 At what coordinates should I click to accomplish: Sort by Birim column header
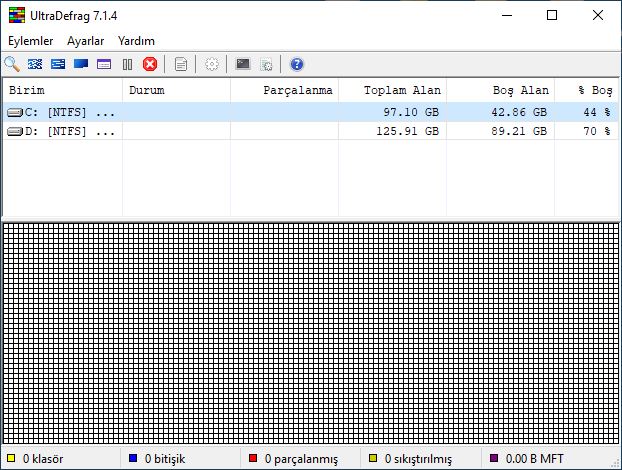click(x=63, y=90)
